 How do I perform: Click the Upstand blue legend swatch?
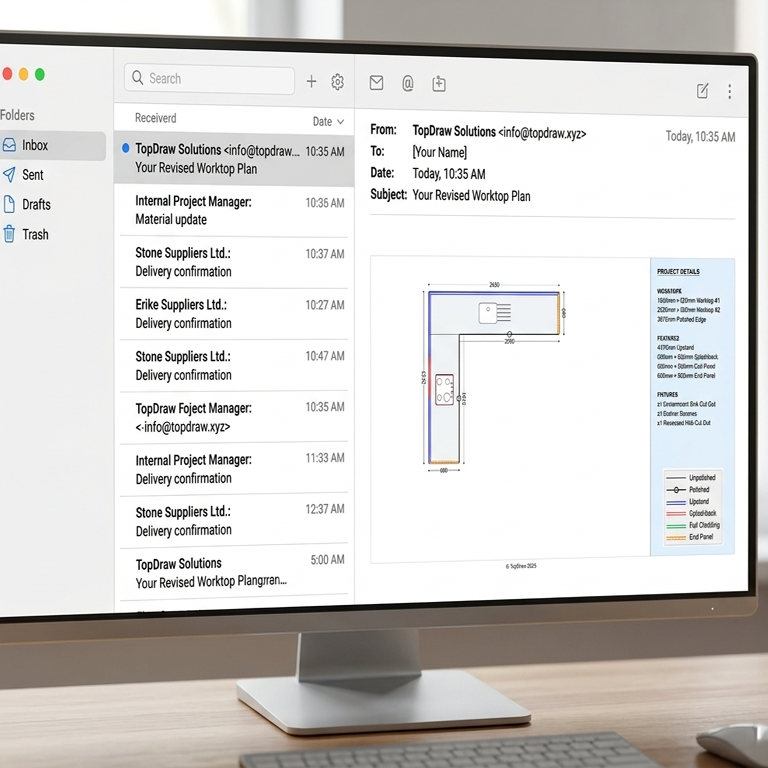[676, 502]
